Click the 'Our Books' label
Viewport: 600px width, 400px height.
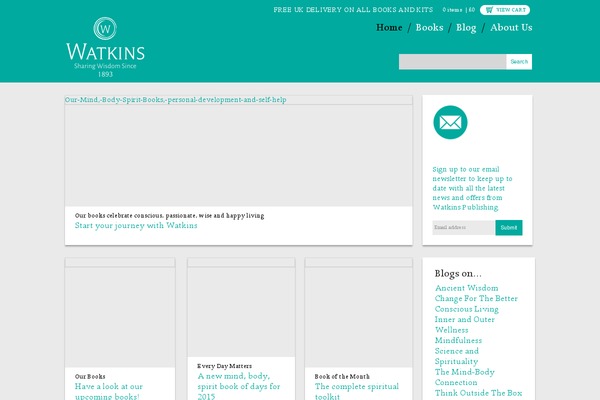pyautogui.click(x=90, y=376)
